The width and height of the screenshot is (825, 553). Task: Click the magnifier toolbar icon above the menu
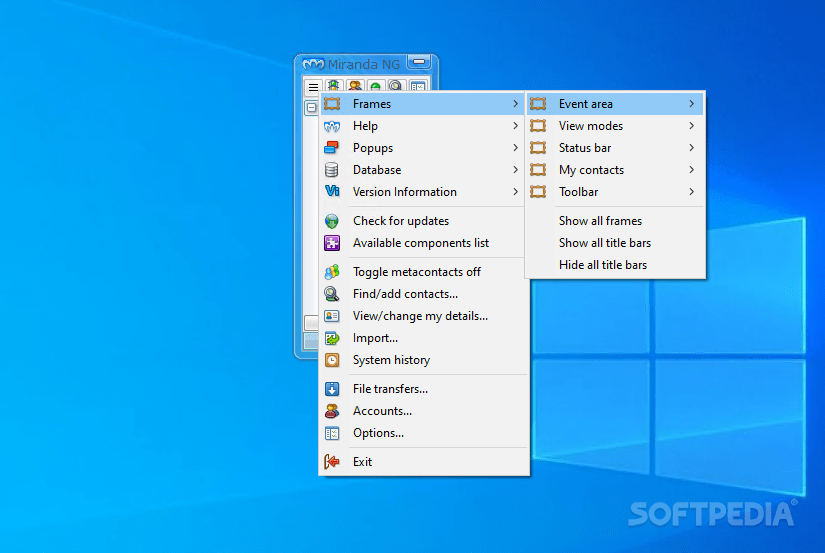(396, 85)
